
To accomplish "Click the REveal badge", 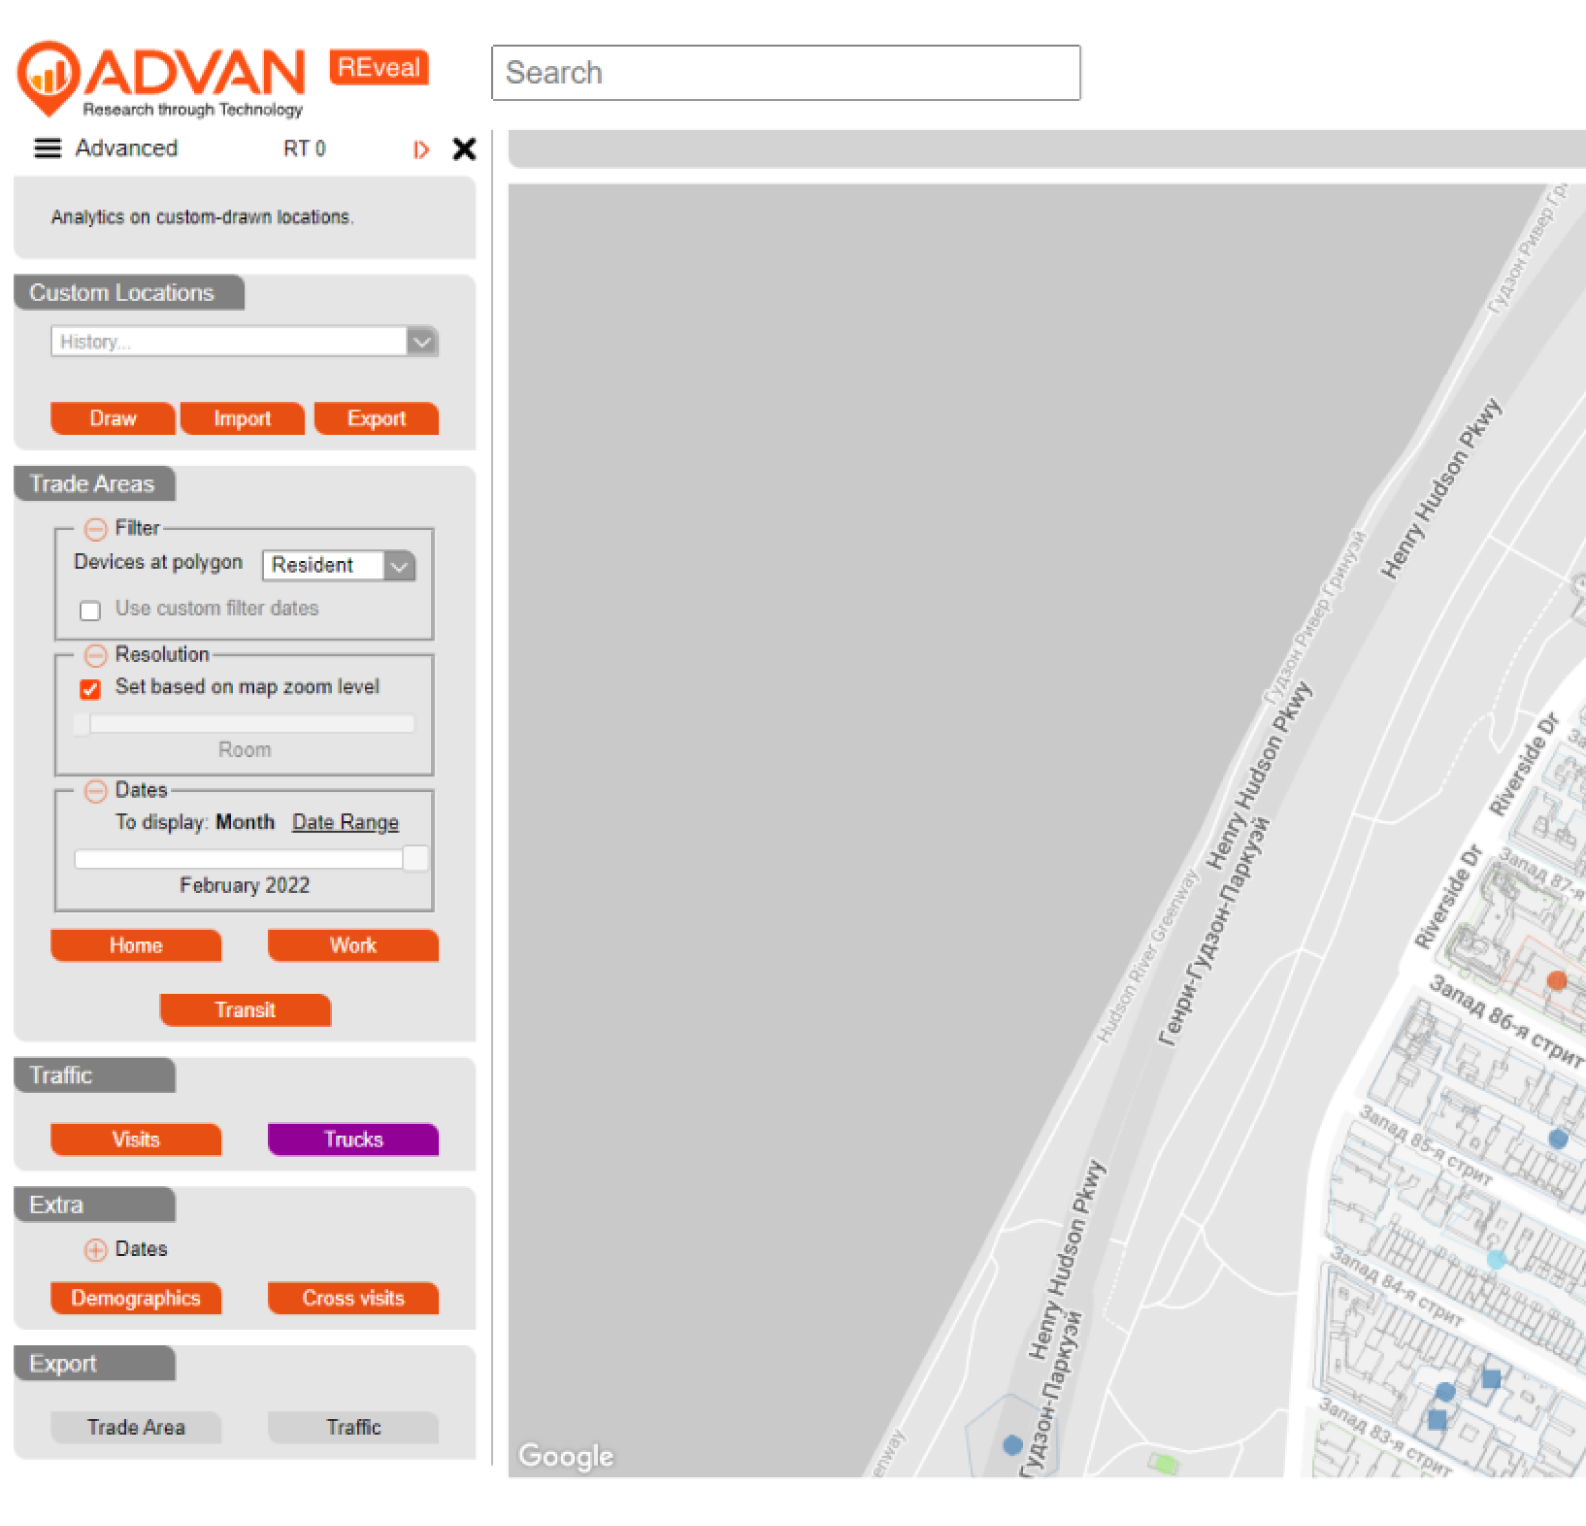I will pyautogui.click(x=379, y=67).
